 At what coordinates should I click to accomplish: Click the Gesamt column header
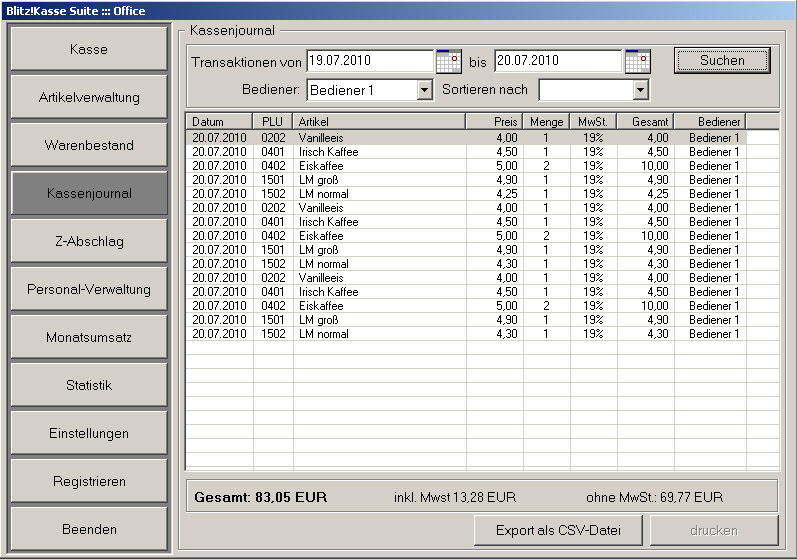pyautogui.click(x=646, y=121)
